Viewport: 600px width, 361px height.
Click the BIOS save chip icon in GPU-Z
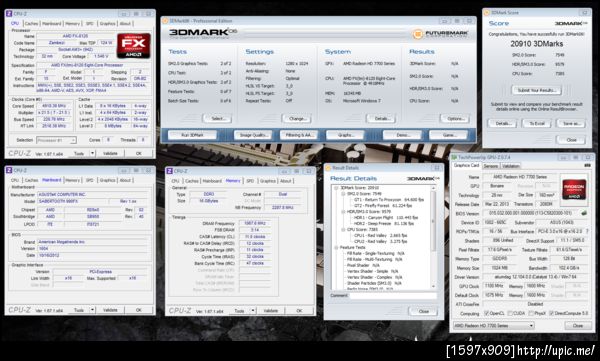pyautogui.click(x=584, y=213)
